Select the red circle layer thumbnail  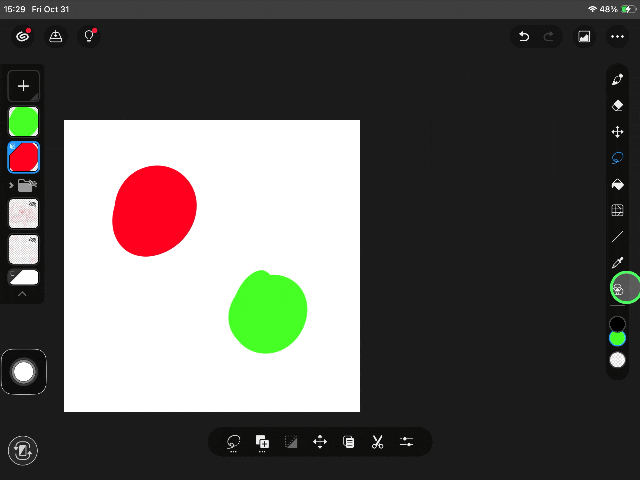pos(24,157)
